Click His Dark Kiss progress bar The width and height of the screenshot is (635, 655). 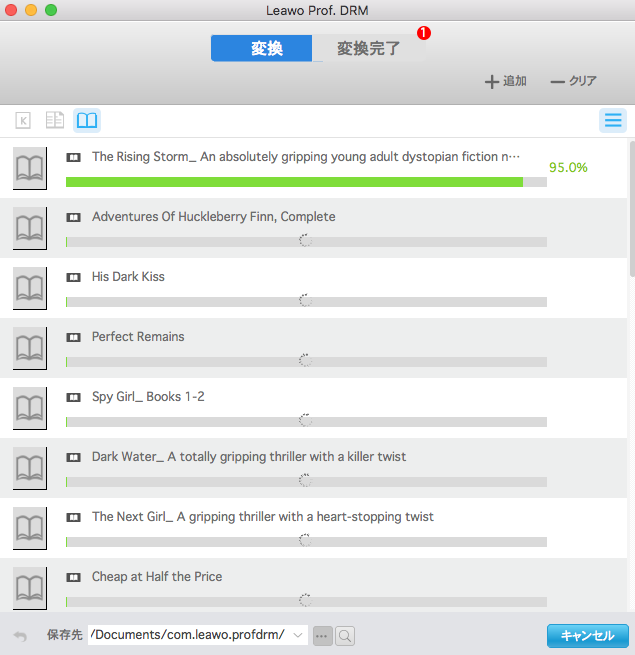306,302
